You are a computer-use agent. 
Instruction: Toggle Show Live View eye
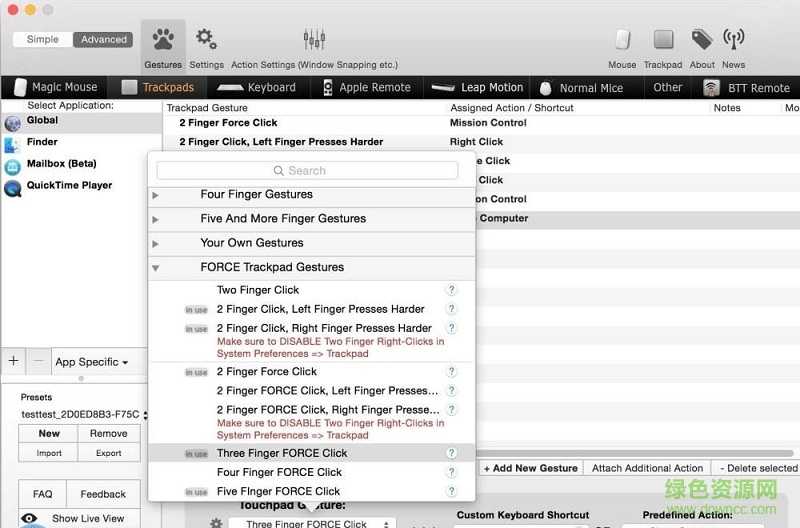tap(29, 518)
